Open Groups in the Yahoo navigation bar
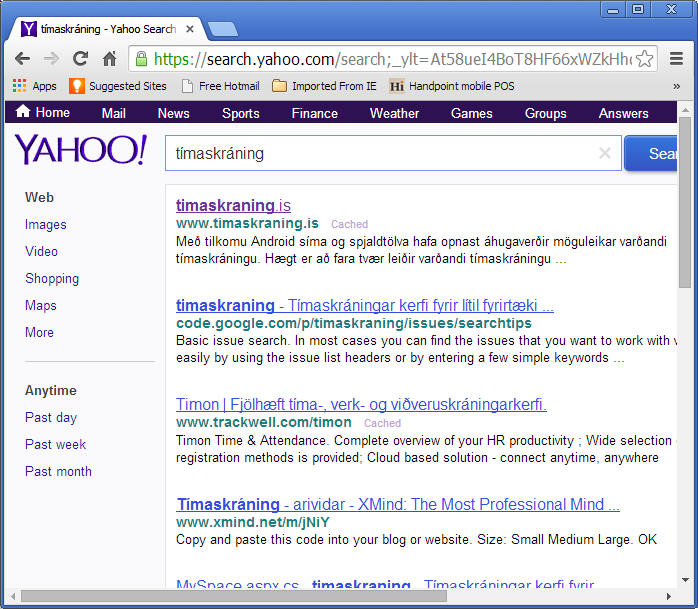The image size is (698, 609). click(545, 113)
